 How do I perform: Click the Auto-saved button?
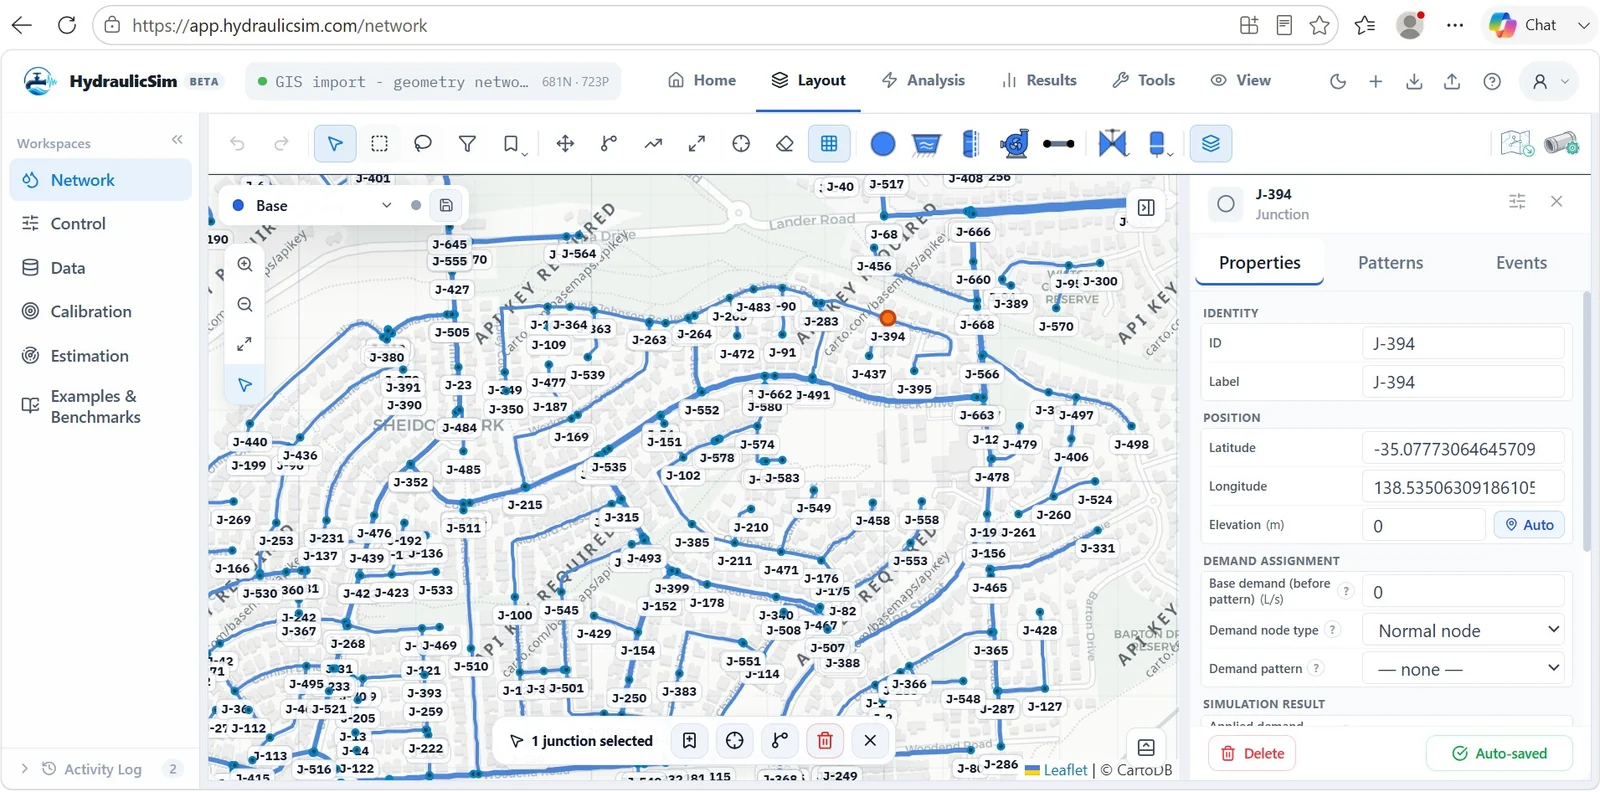1499,754
